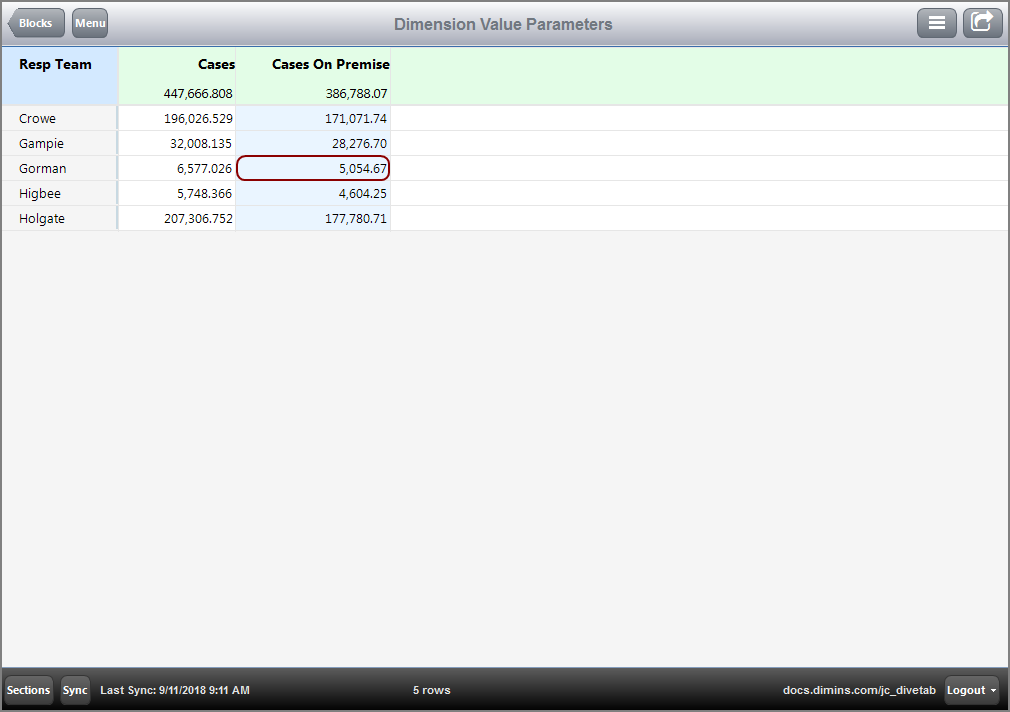Click the Last Sync timestamp
Viewport: 1010px width, 712px height.
point(174,690)
